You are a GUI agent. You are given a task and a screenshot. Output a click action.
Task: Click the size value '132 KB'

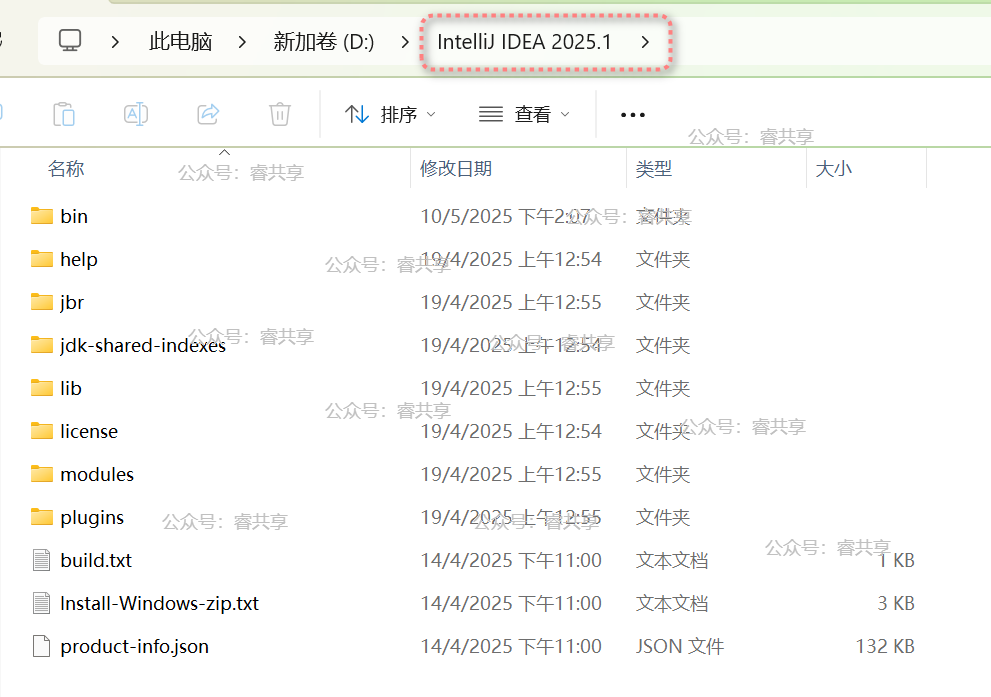pos(885,646)
